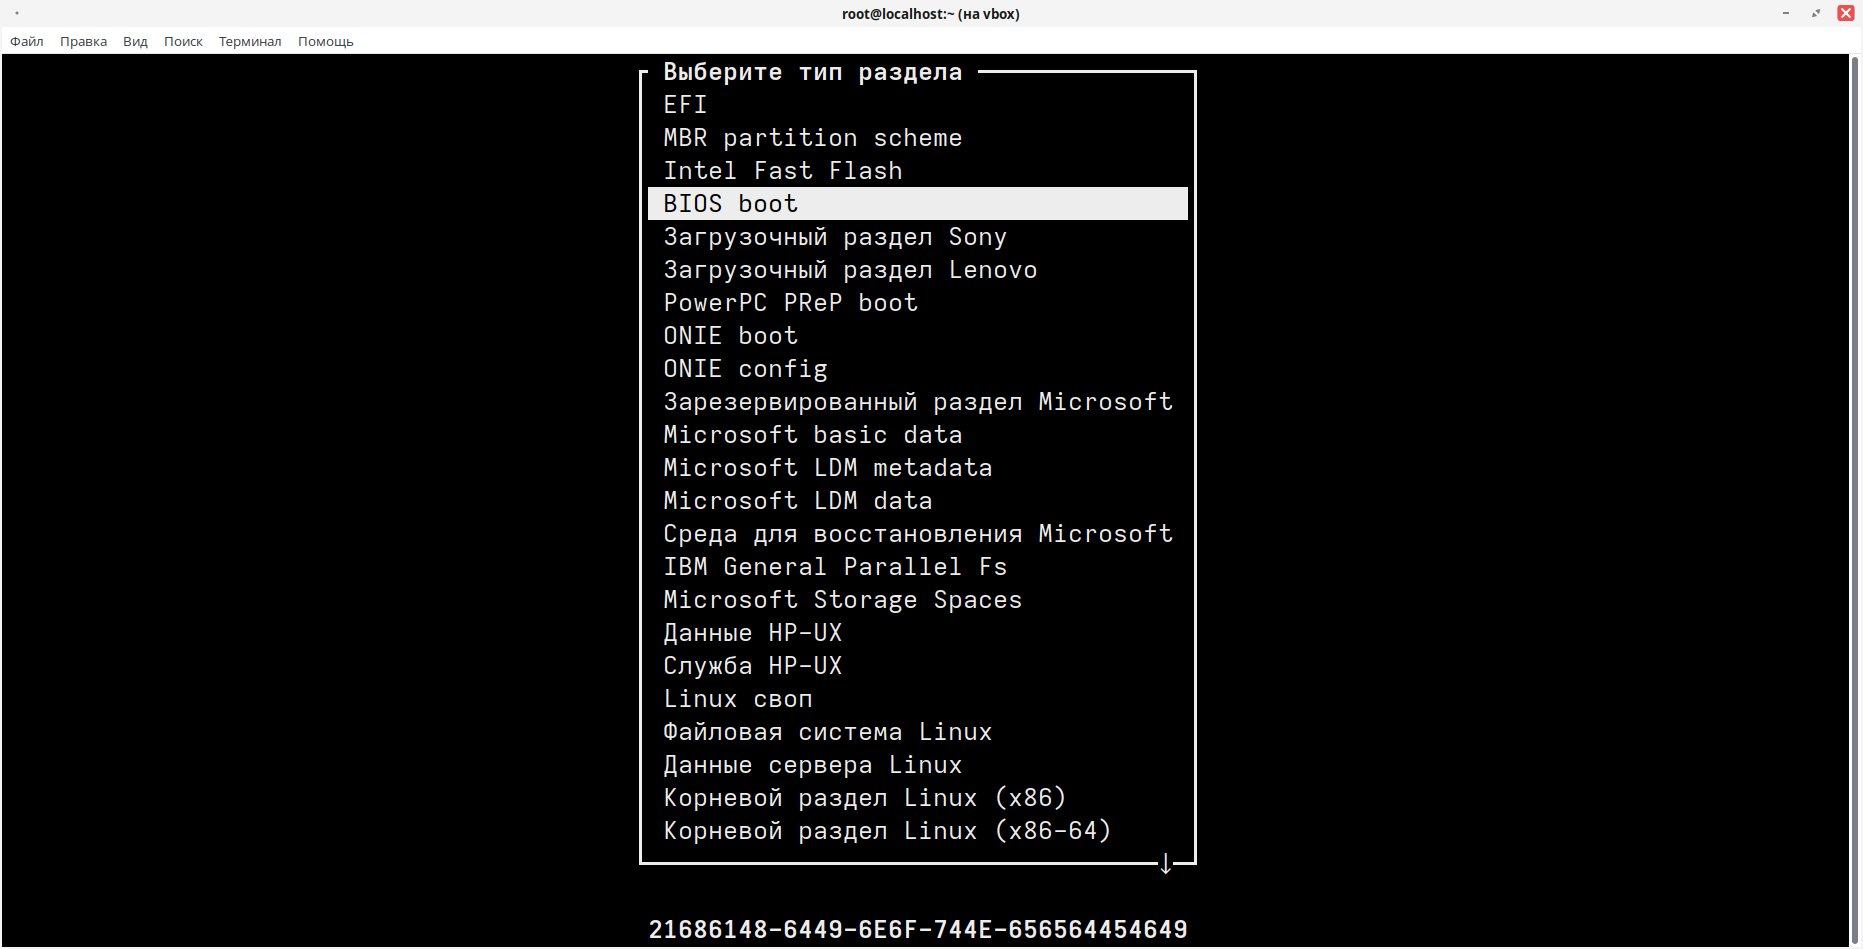Choose Файловая система Linux
The height and width of the screenshot is (949, 1863).
pyautogui.click(x=918, y=732)
